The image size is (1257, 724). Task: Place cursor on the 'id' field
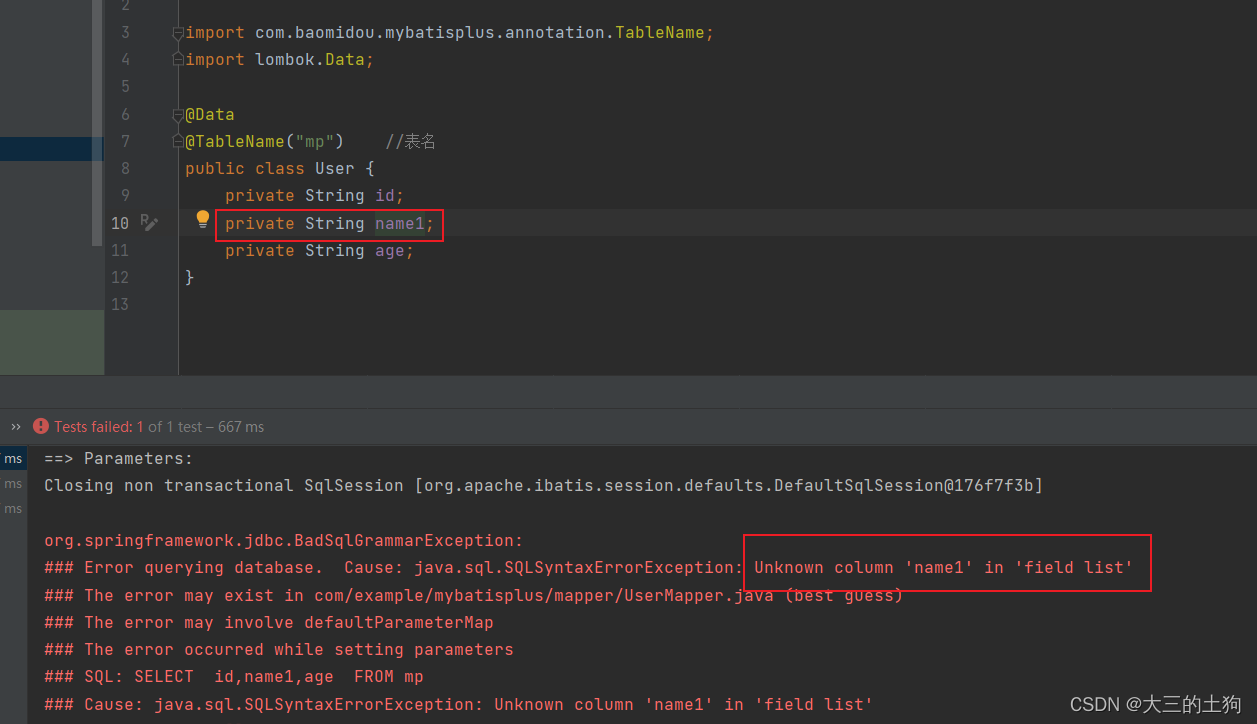pos(385,195)
